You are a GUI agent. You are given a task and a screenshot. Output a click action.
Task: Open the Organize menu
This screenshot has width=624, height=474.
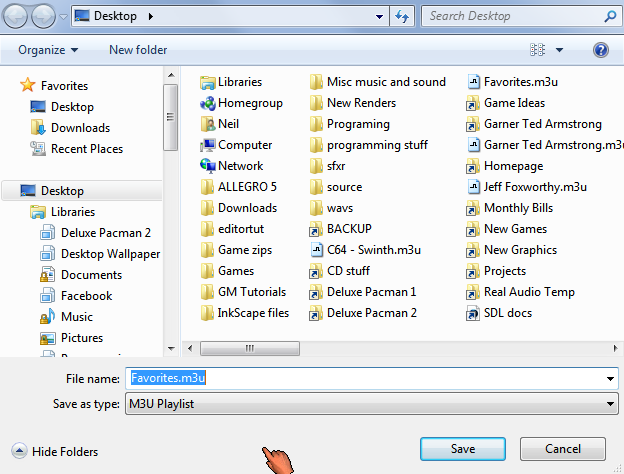point(48,50)
